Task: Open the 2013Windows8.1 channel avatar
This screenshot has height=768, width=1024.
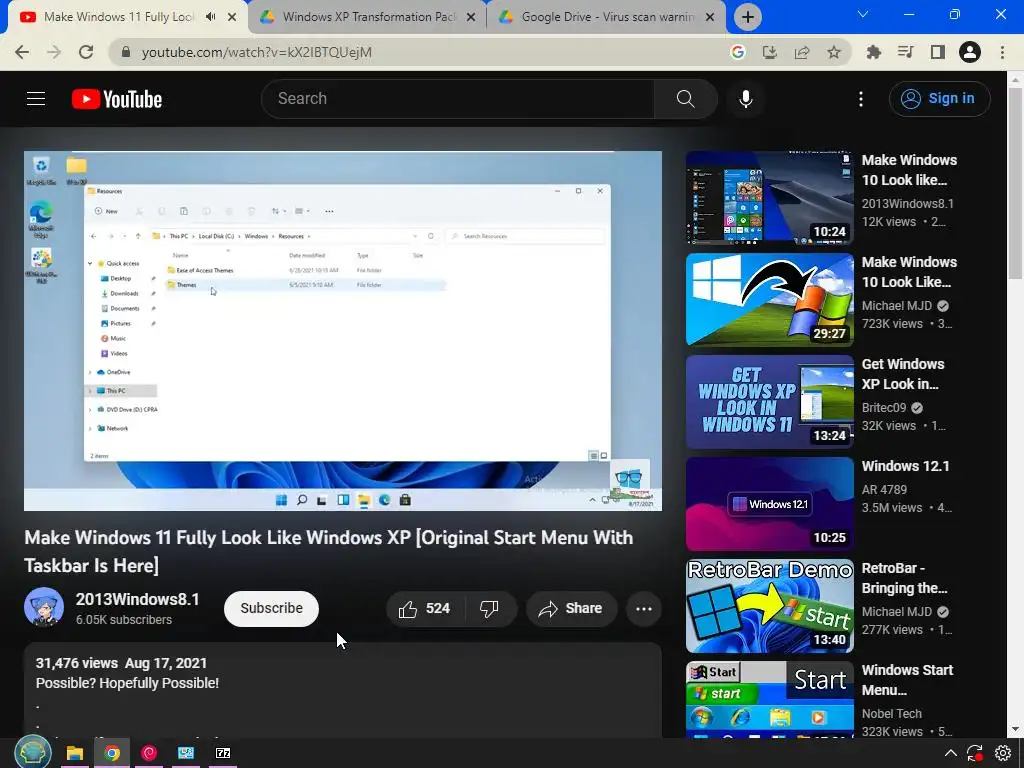Action: point(44,607)
